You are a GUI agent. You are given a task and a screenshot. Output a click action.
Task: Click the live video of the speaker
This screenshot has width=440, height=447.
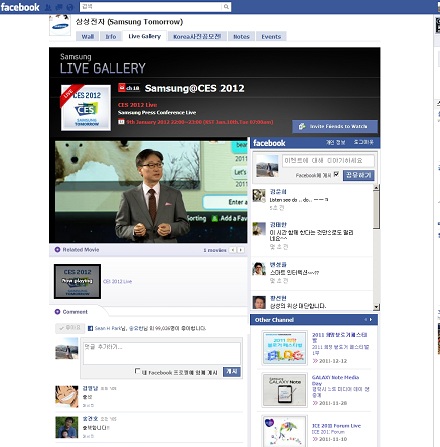[x=151, y=191]
